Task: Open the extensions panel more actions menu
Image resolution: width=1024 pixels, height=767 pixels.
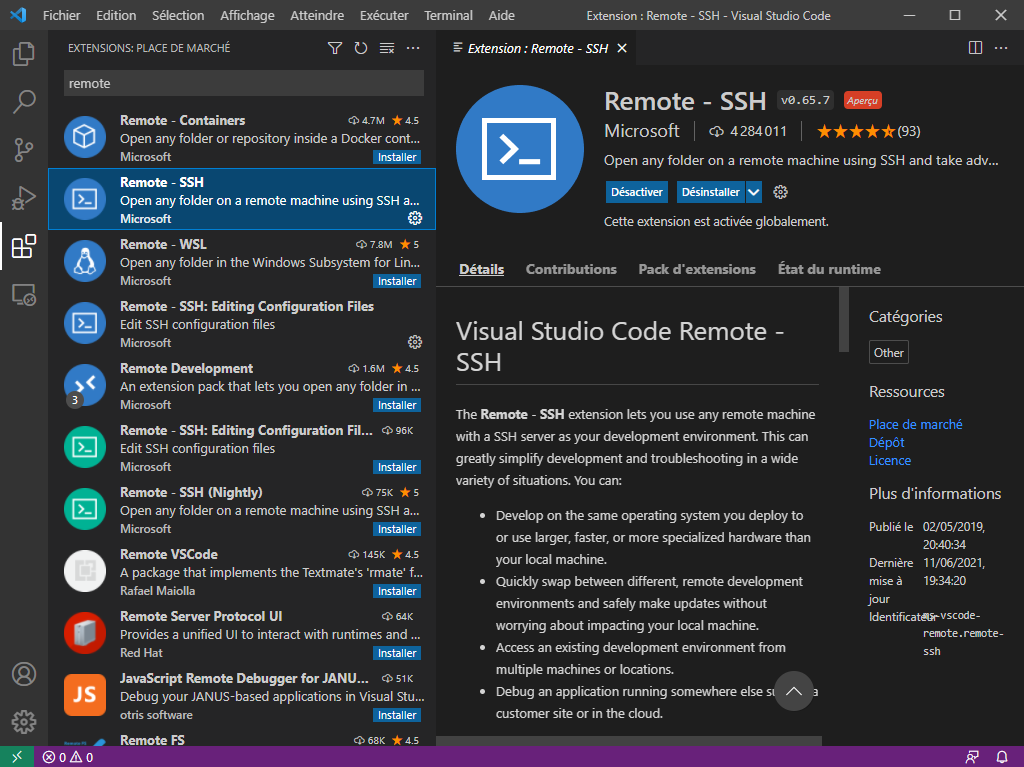Action: pos(413,48)
